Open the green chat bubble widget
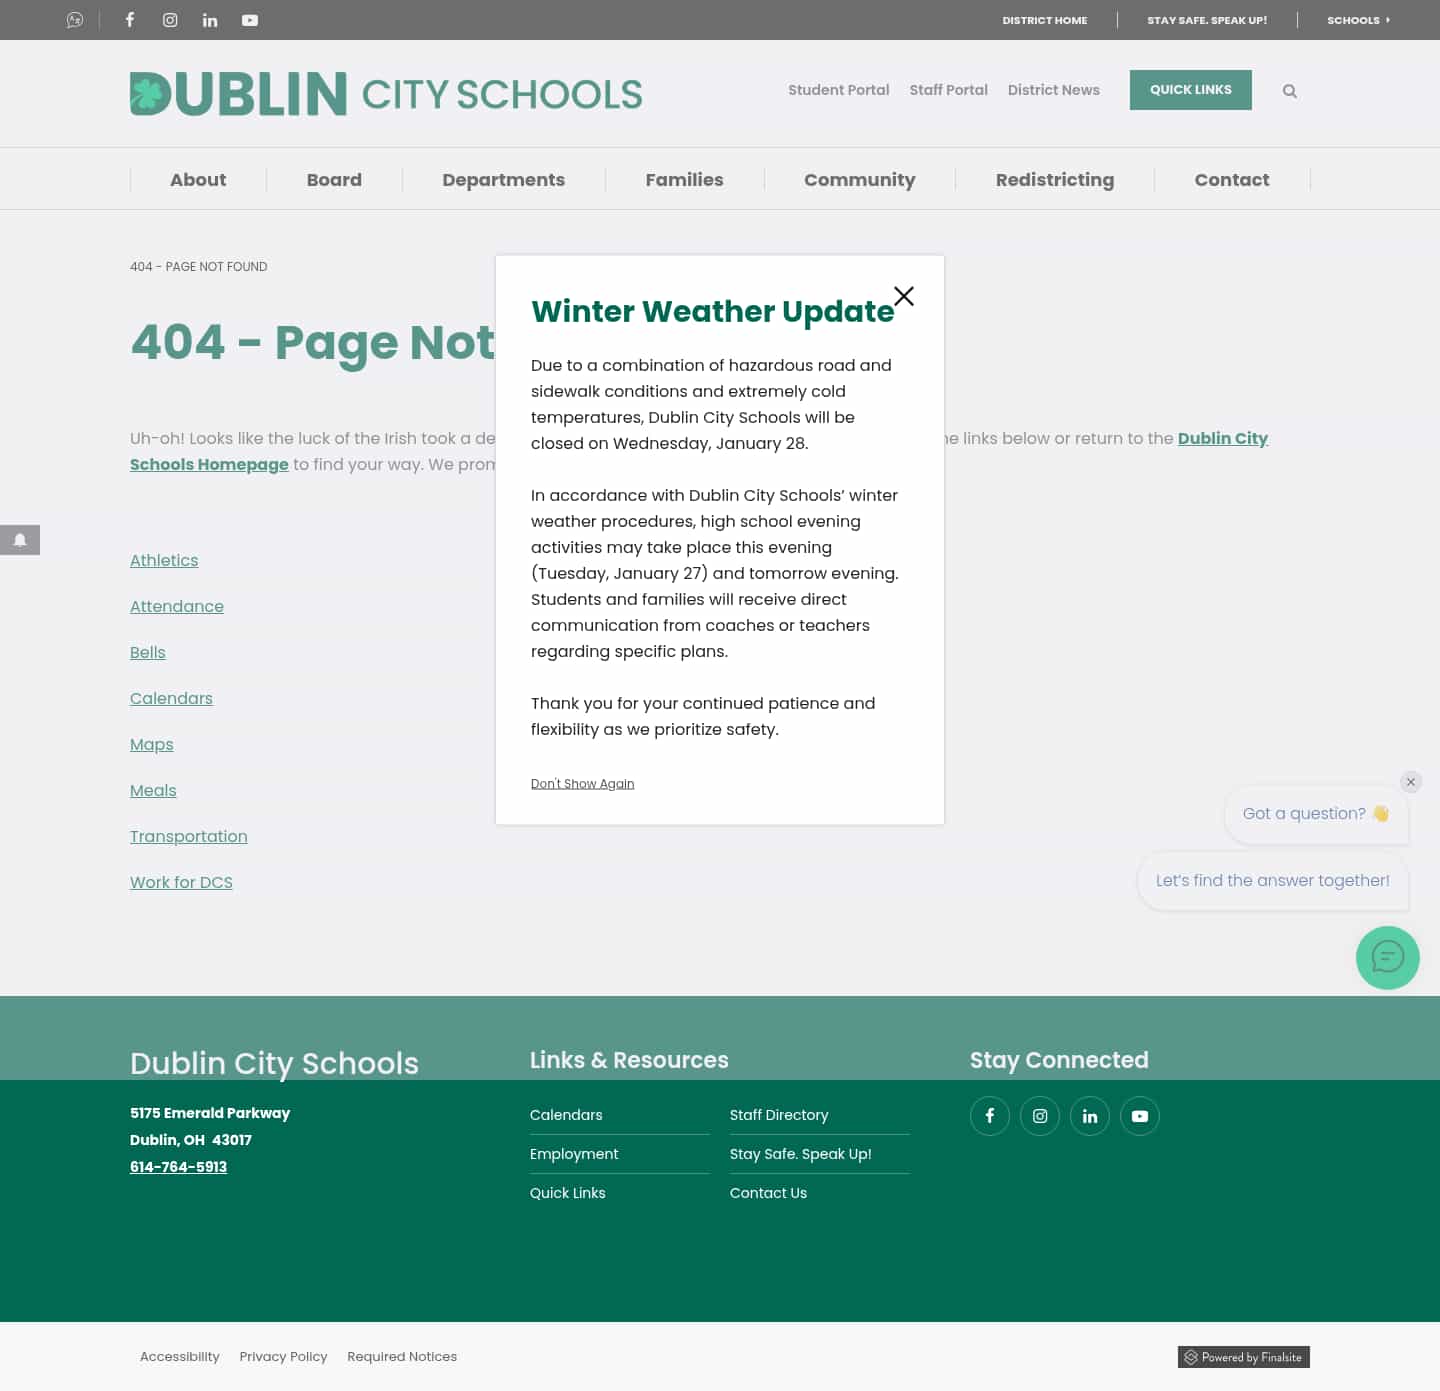Image resolution: width=1440 pixels, height=1391 pixels. [1387, 957]
